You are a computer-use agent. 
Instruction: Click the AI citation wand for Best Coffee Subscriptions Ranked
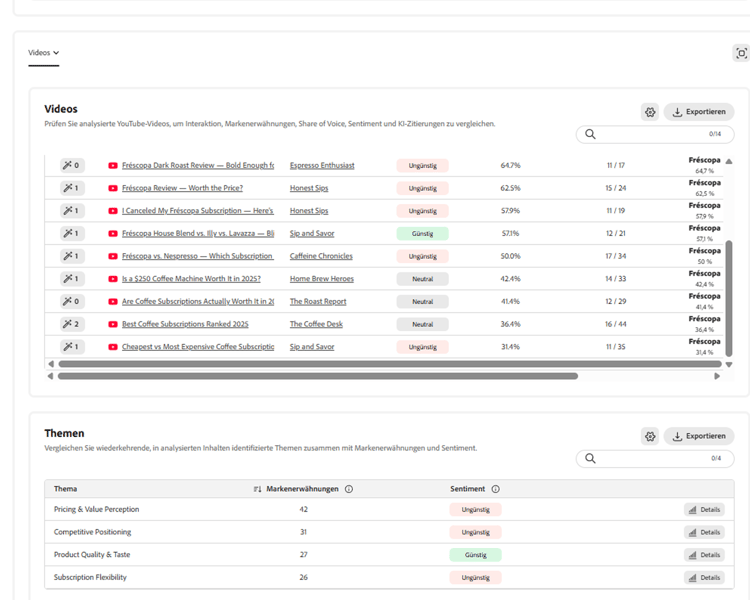pos(72,324)
